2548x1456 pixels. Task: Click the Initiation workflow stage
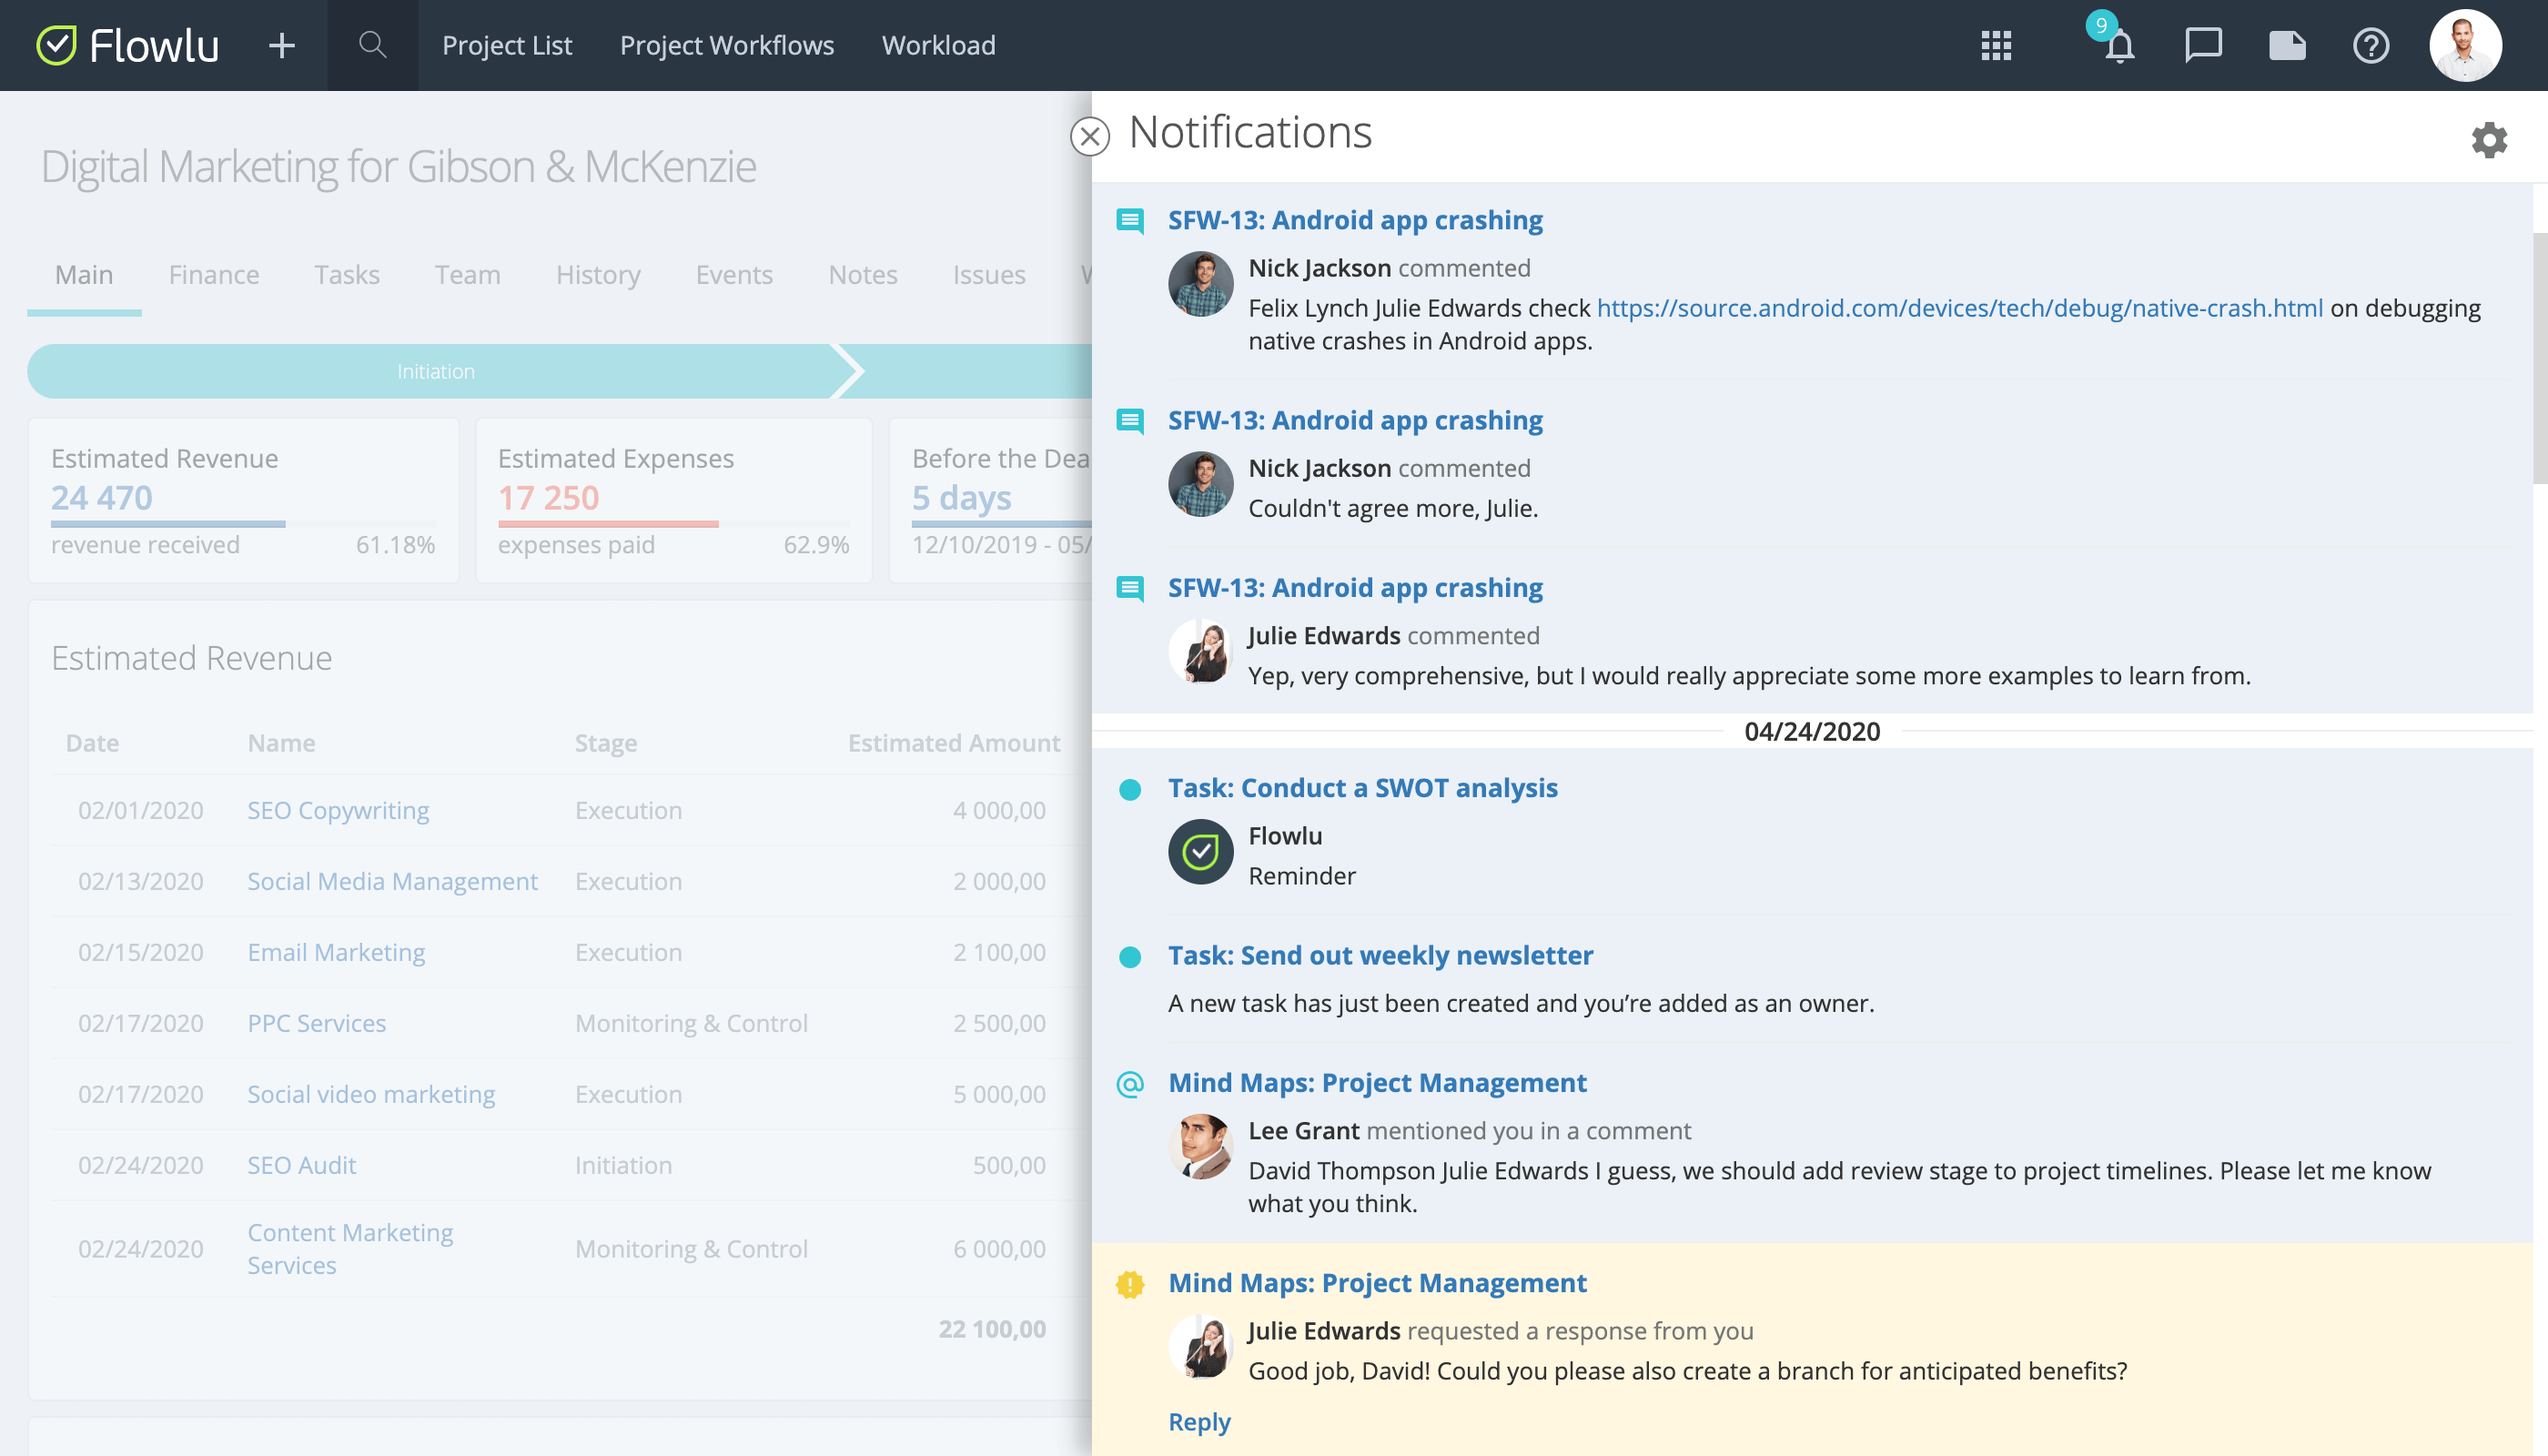[x=436, y=371]
